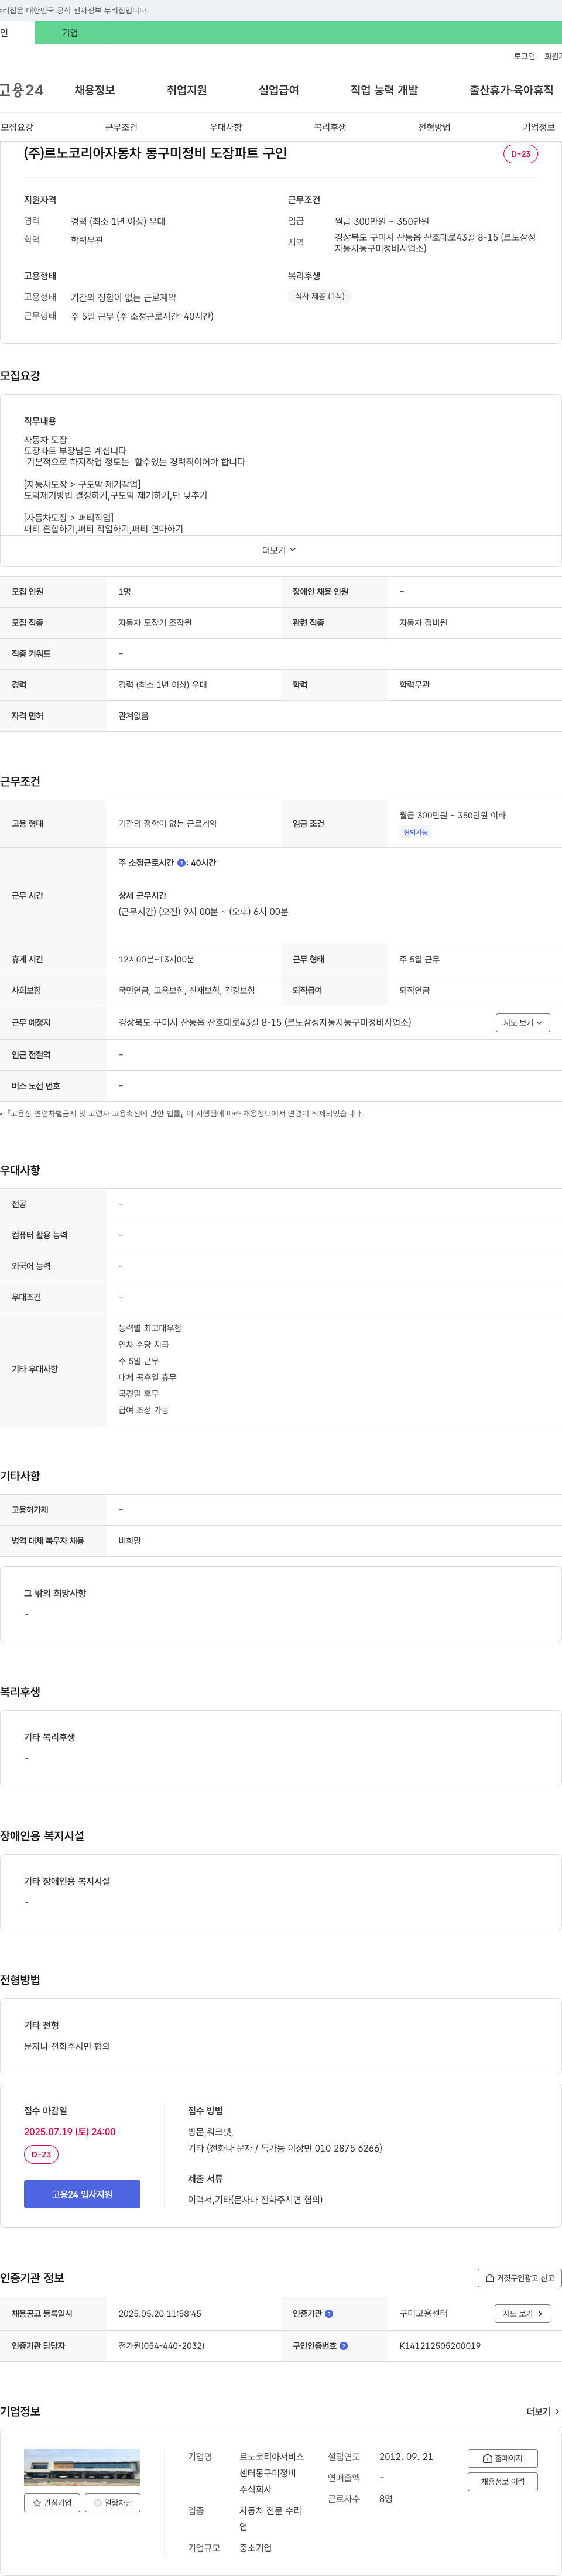
Task: Click 능력별 최고대우함 preference line
Action: (150, 1328)
